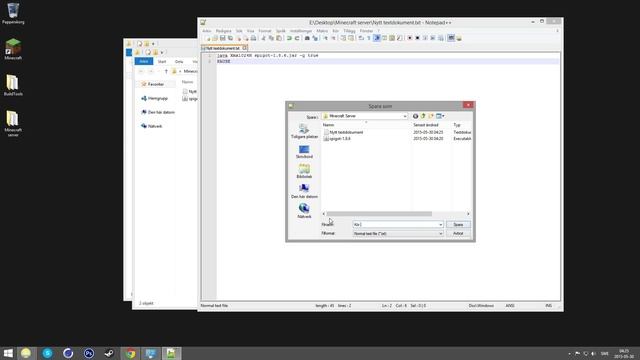640x360 pixels.
Task: Click the Cut scissors icon in Notepad++ toolbar
Action: click(263, 38)
